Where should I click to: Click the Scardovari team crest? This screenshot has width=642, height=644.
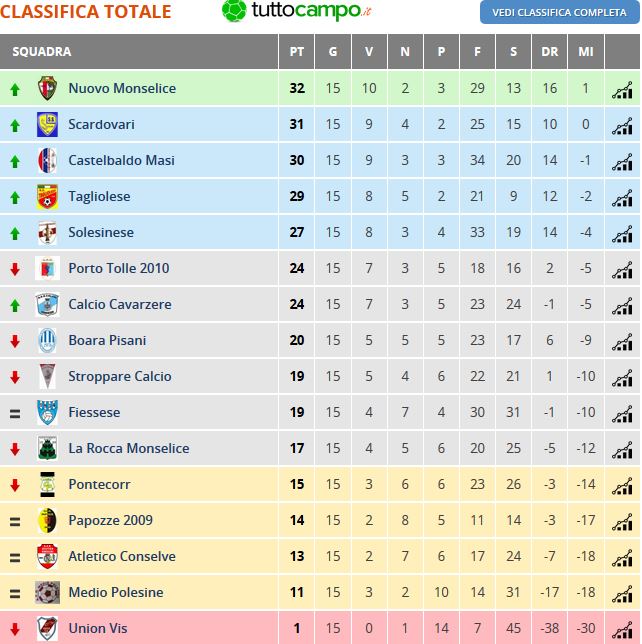47,124
